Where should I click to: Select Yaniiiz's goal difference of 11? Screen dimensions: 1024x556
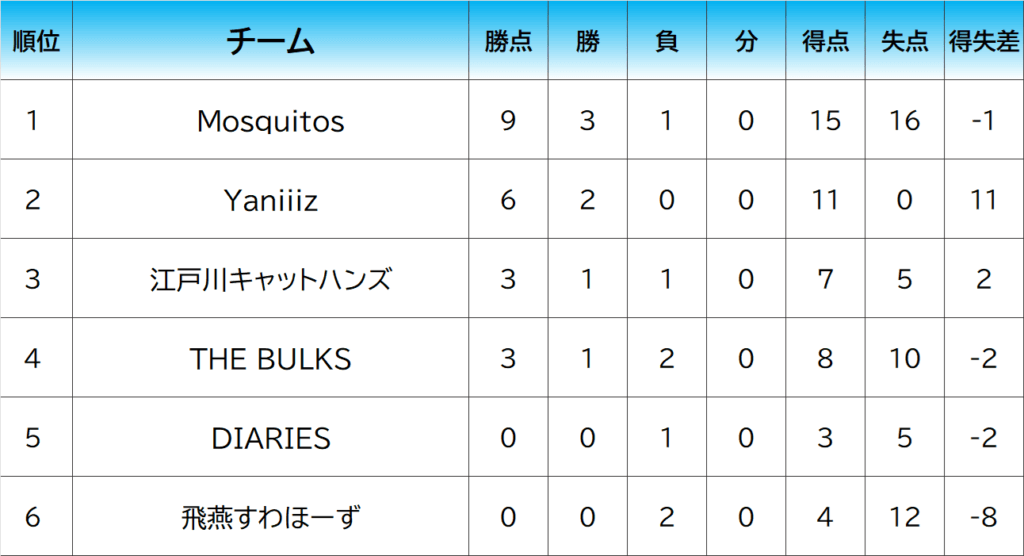984,200
